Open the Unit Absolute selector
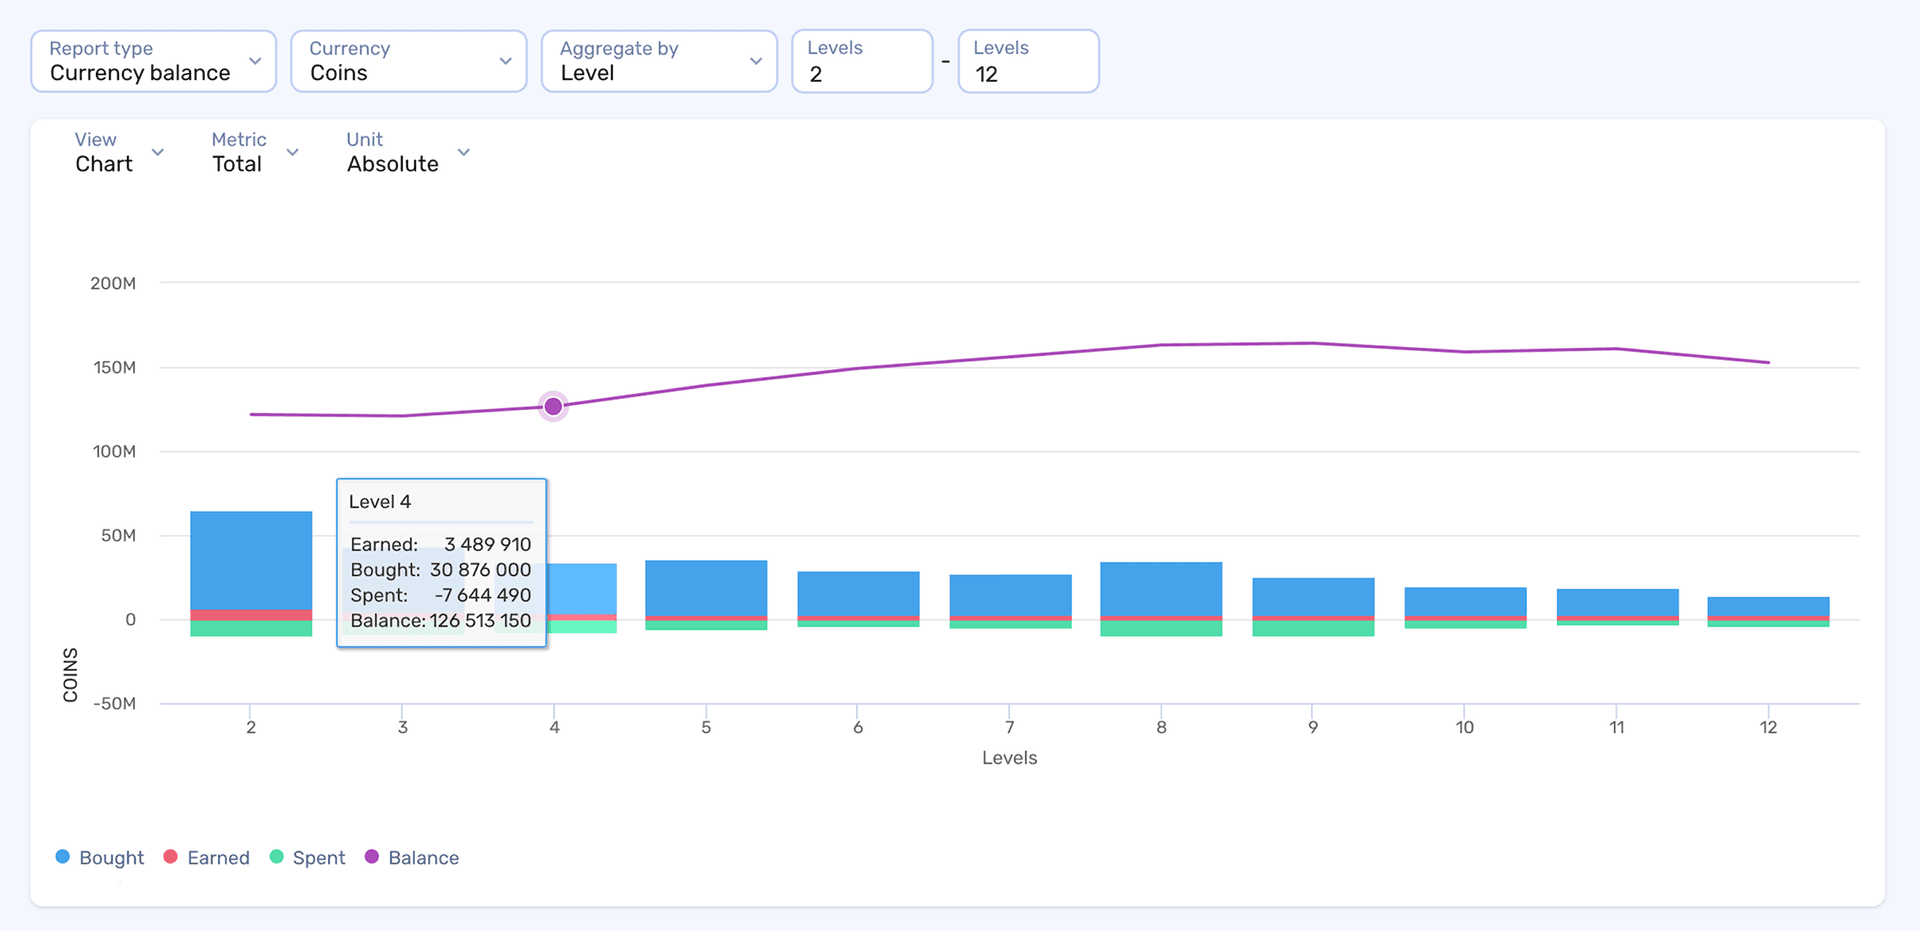 [407, 152]
